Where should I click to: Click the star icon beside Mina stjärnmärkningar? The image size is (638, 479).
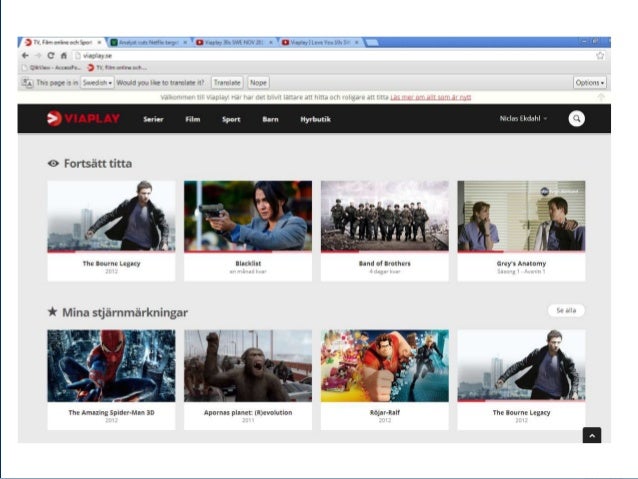pos(52,312)
